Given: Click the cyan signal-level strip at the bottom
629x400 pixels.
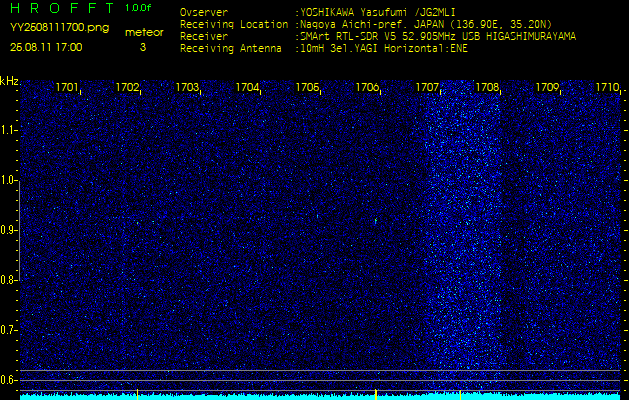Looking at the screenshot, I should [x=320, y=396].
